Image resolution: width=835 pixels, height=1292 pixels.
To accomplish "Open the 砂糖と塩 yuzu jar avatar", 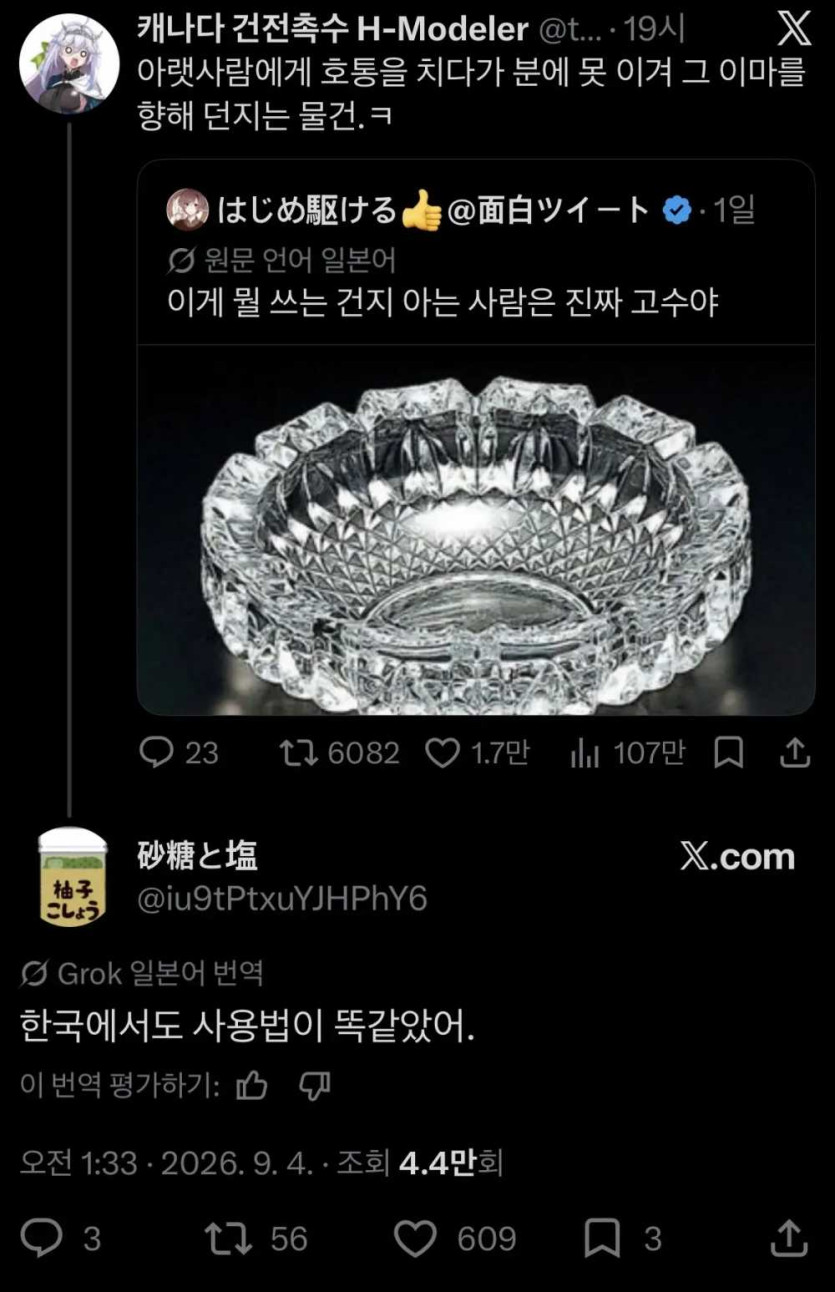I will tap(72, 877).
